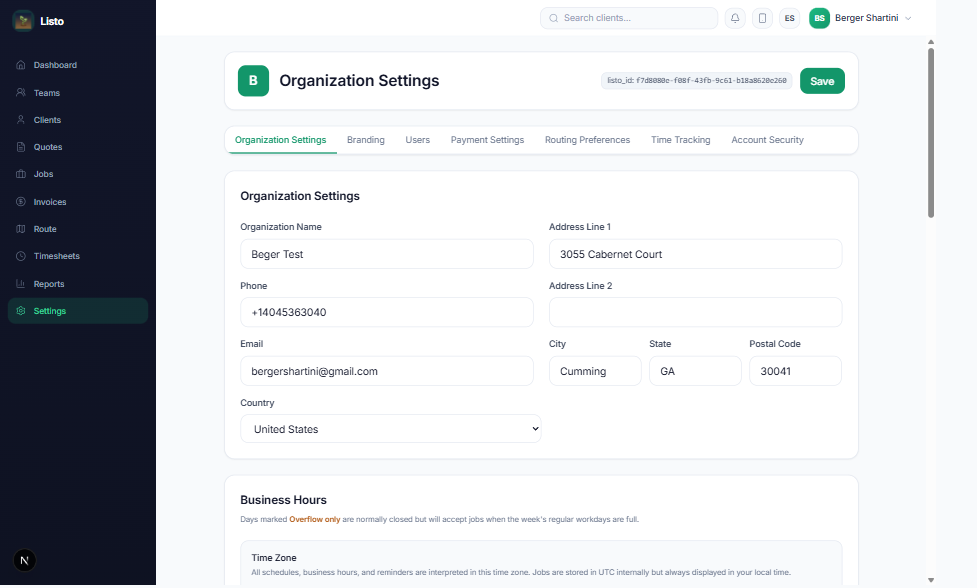The width and height of the screenshot is (977, 588).
Task: Click the Timesheets clock icon
Action: 21,256
